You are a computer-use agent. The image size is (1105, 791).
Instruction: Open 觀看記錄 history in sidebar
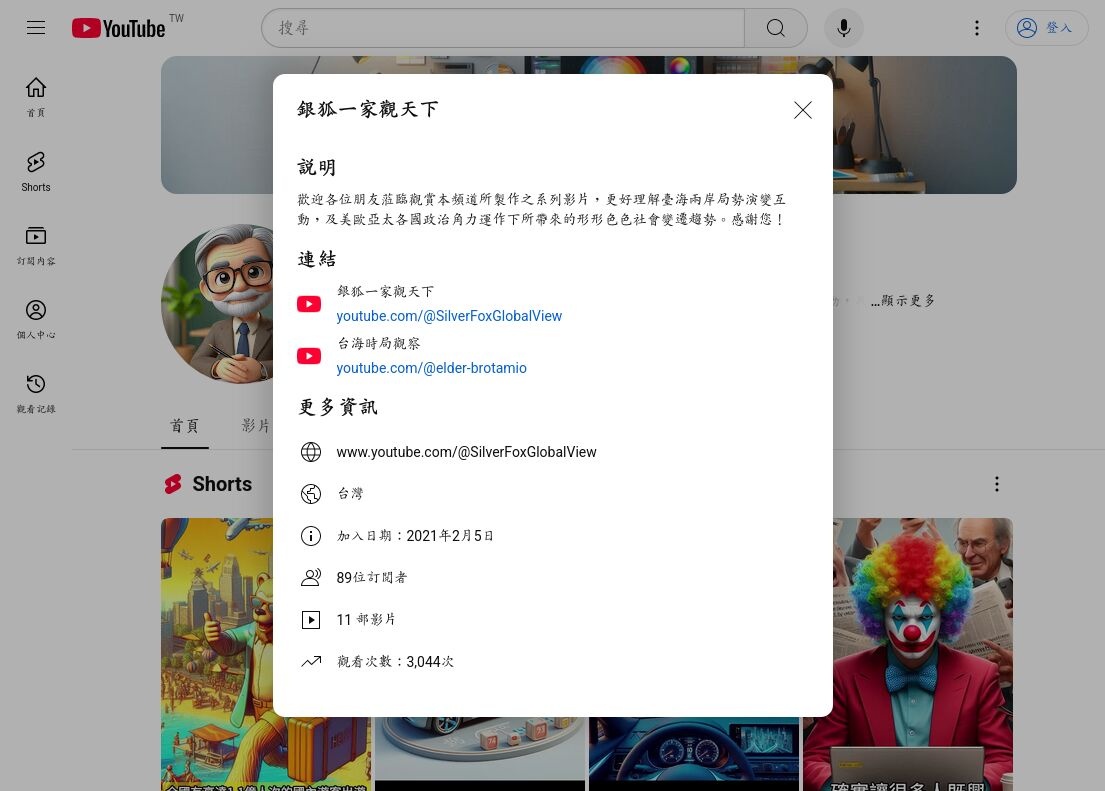point(36,393)
